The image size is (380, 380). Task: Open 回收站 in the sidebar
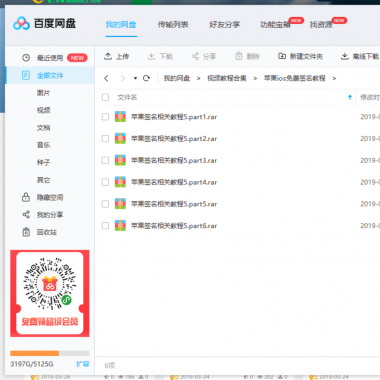pos(47,232)
